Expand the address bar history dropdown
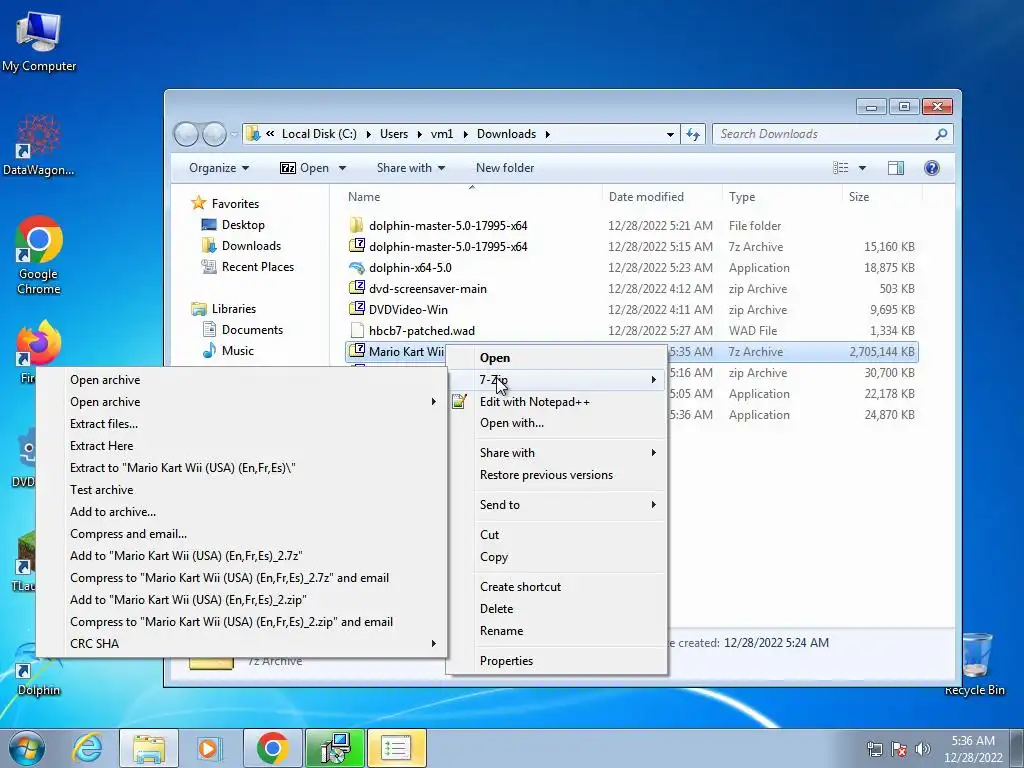Screen dimensions: 1024x768 670,134
